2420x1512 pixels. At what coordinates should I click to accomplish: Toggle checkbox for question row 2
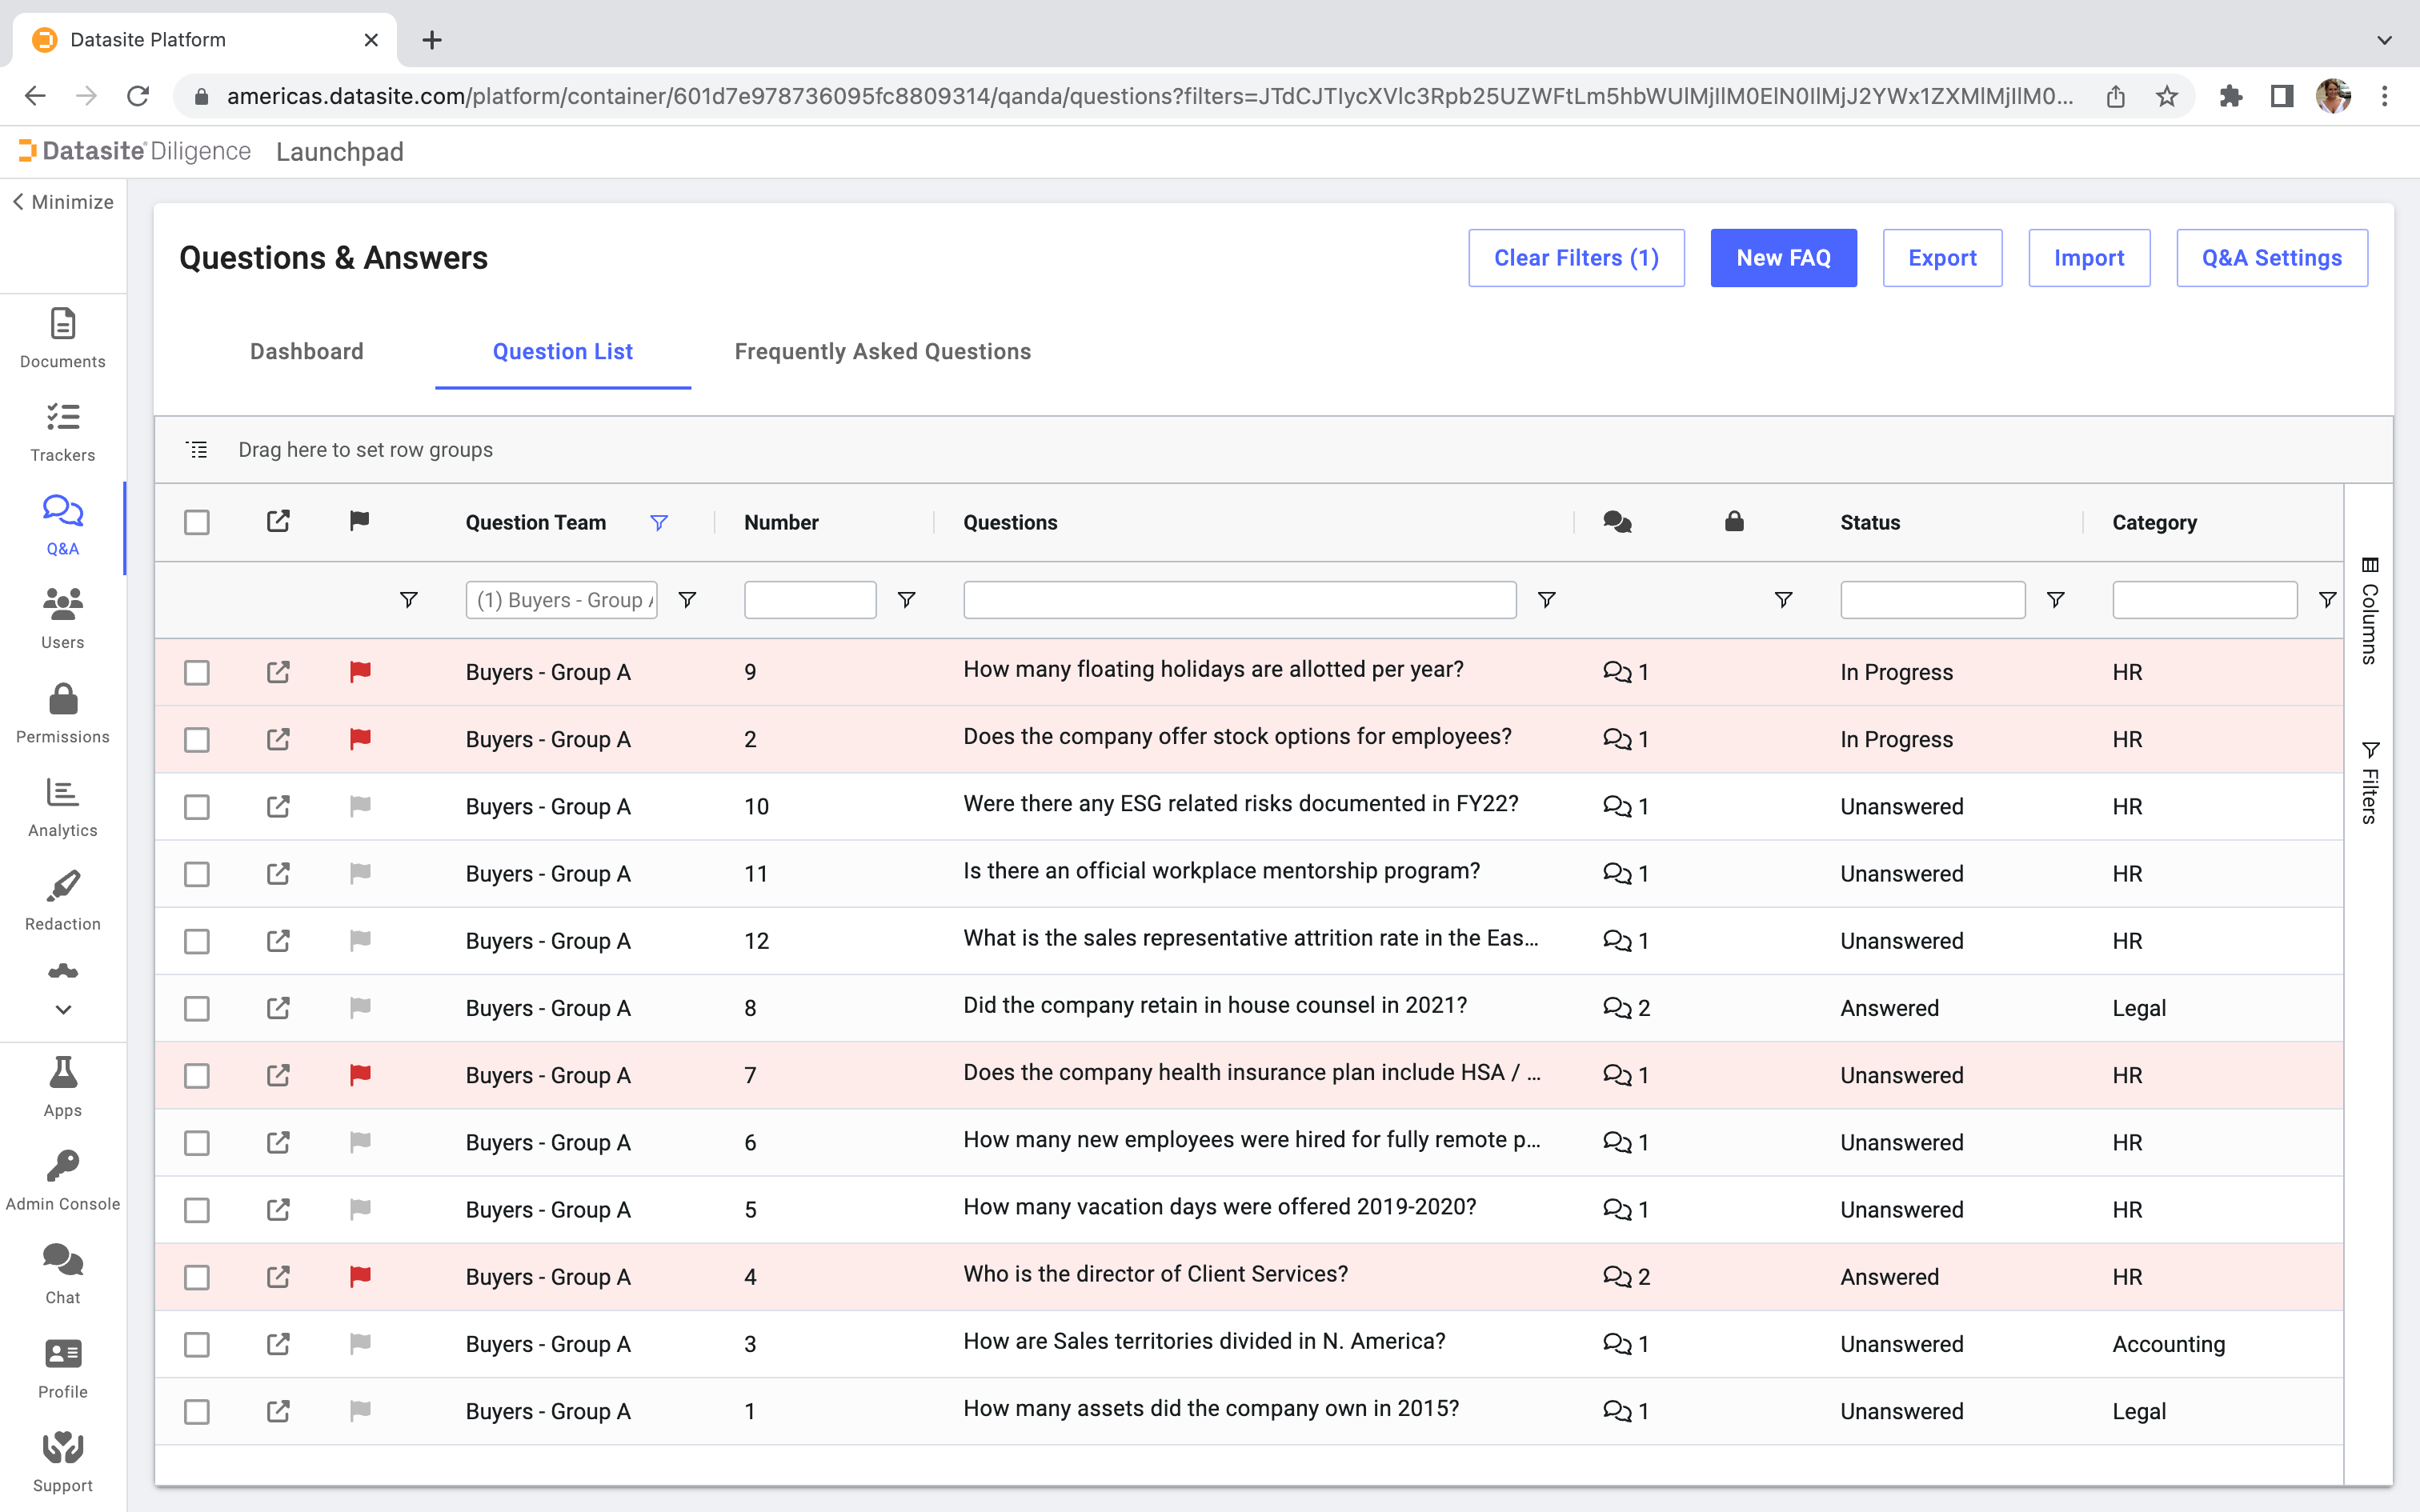[197, 738]
